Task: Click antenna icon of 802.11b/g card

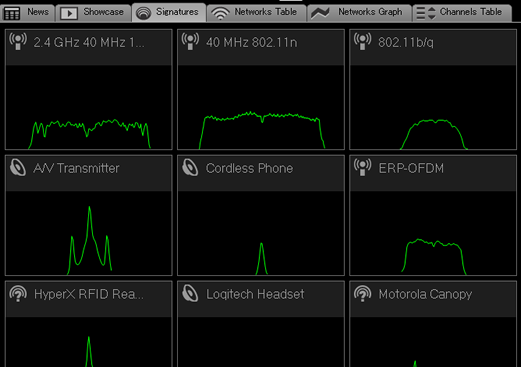Action: pos(362,41)
